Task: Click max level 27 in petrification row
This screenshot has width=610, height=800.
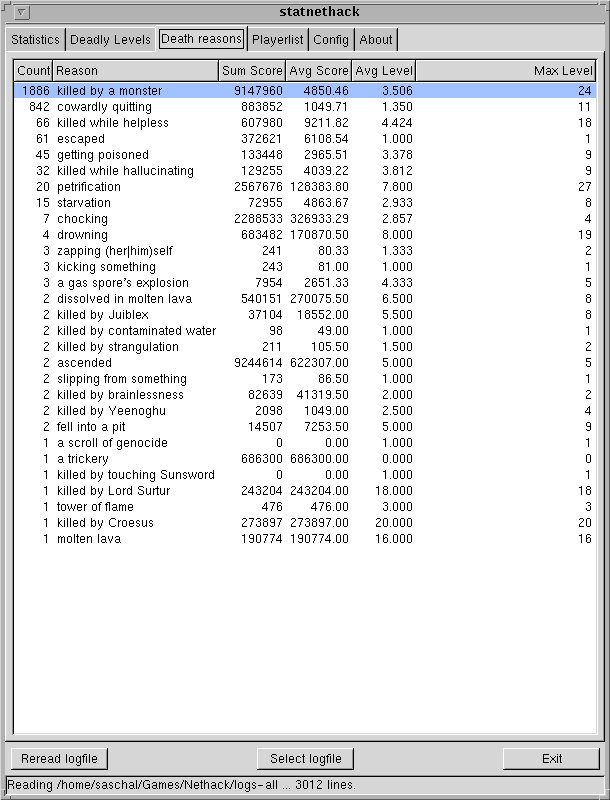Action: [x=584, y=187]
